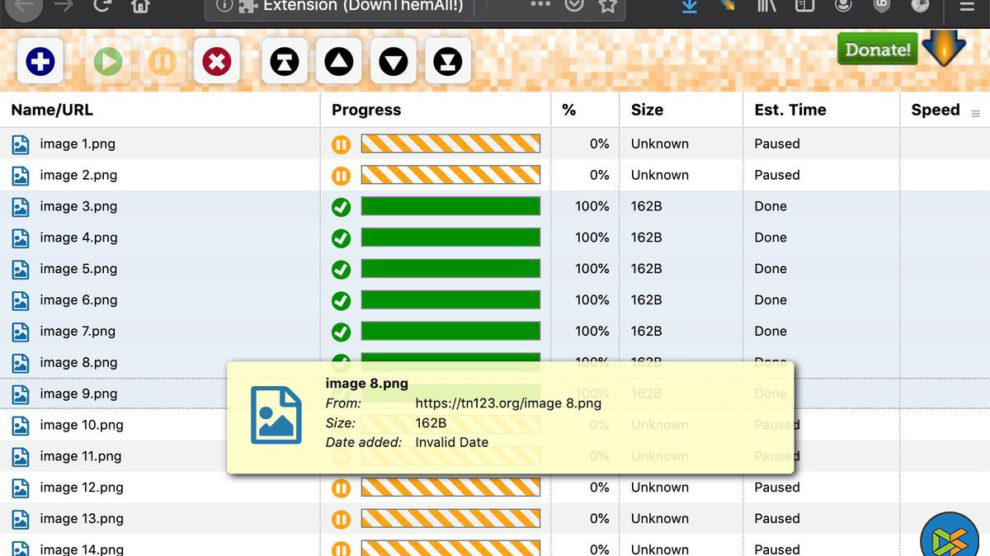Sort by the Est. Time column
This screenshot has width=990, height=556.
(790, 110)
